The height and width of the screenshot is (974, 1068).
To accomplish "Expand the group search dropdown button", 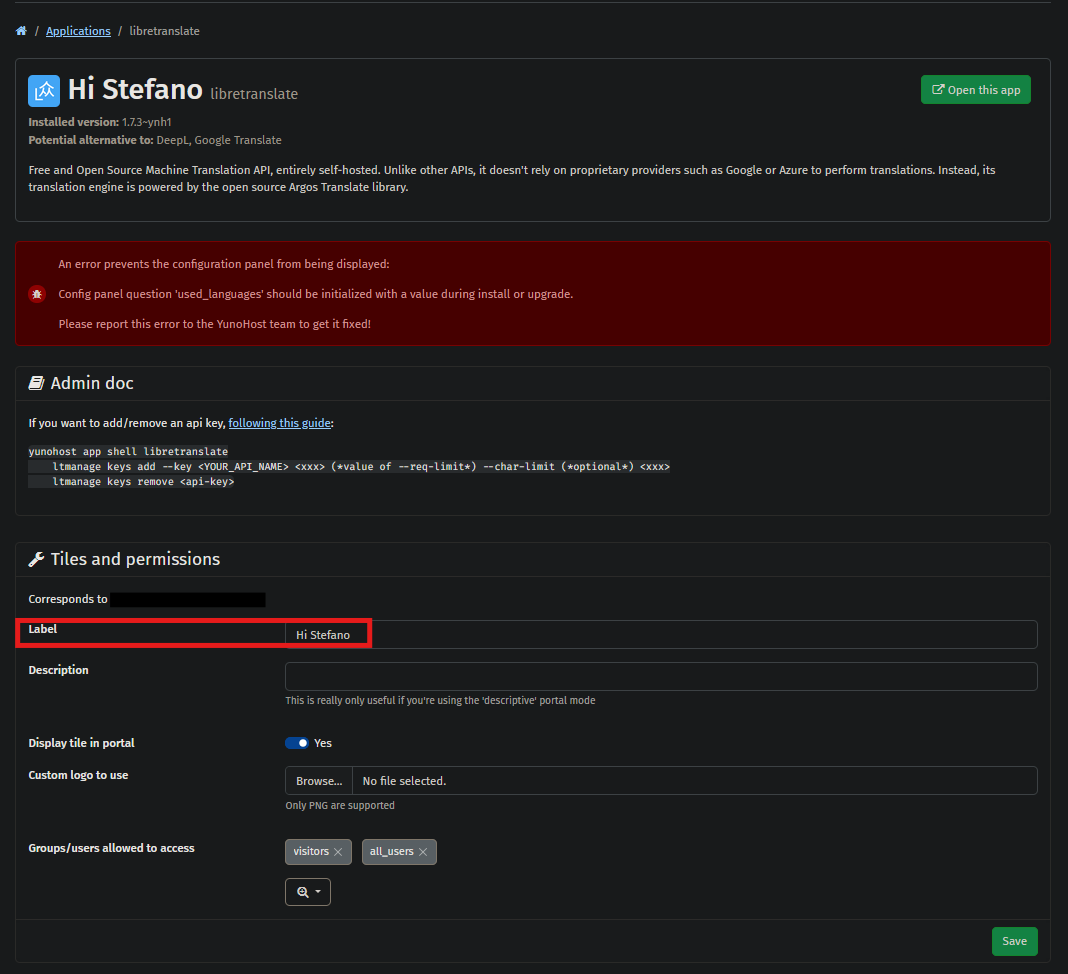I will click(307, 892).
